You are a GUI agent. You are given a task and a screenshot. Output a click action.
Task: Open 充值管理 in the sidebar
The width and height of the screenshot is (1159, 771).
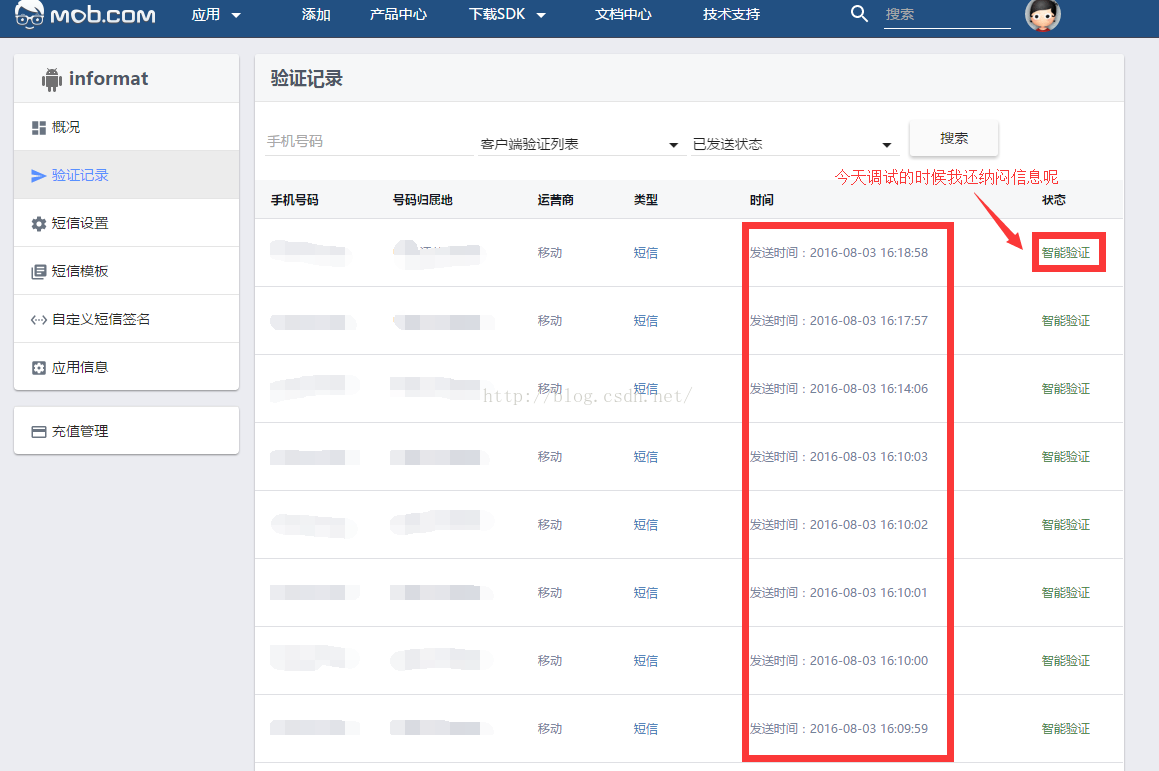(126, 431)
